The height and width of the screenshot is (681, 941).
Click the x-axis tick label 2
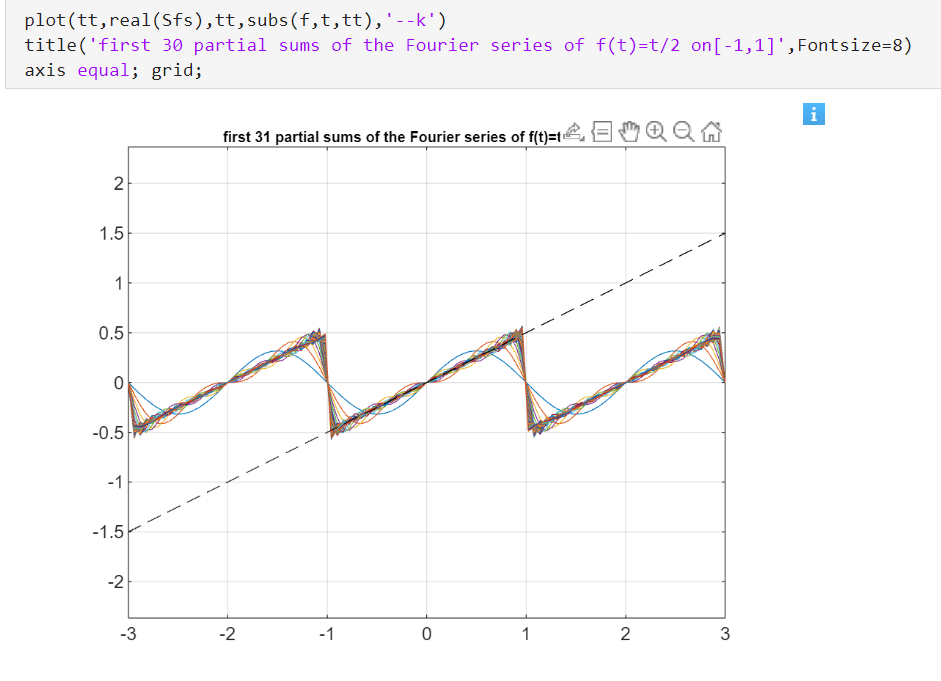[625, 633]
